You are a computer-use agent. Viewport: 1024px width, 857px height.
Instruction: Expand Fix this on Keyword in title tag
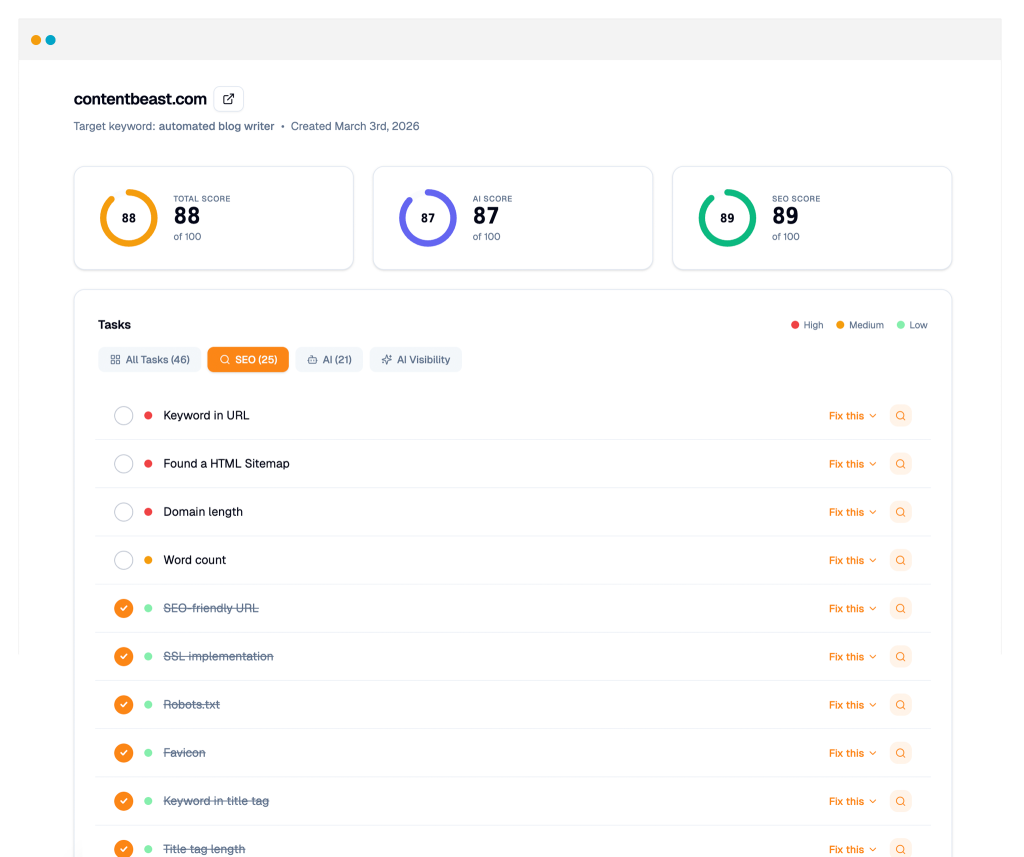tap(852, 801)
